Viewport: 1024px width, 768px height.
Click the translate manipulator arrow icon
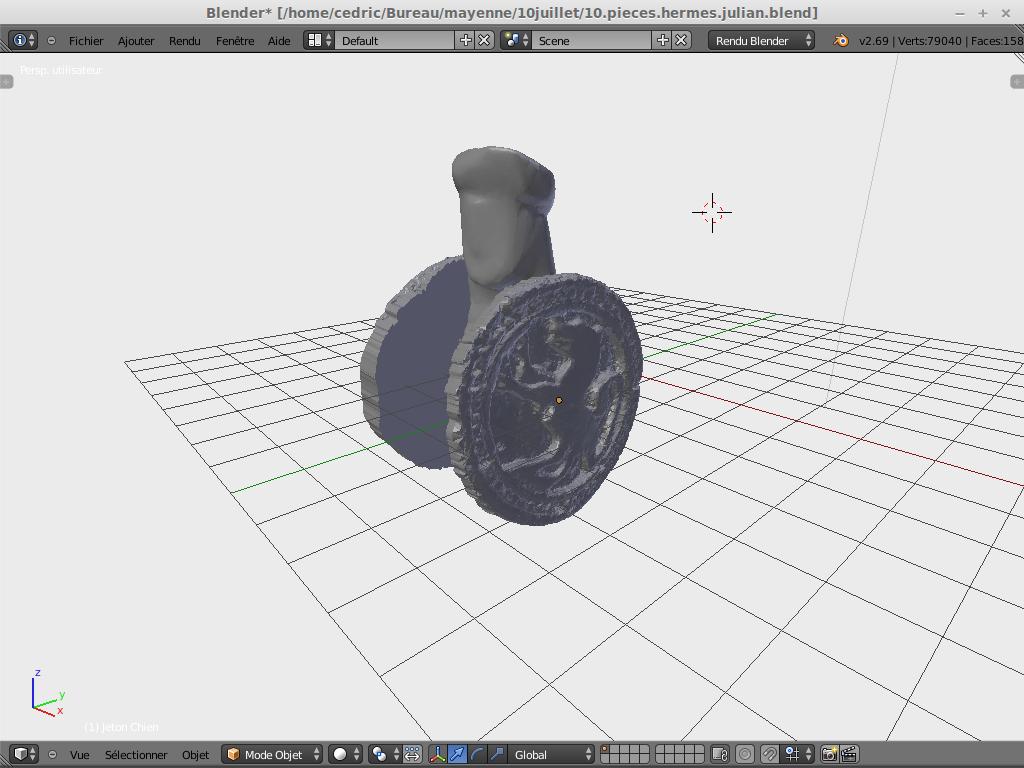coord(457,754)
